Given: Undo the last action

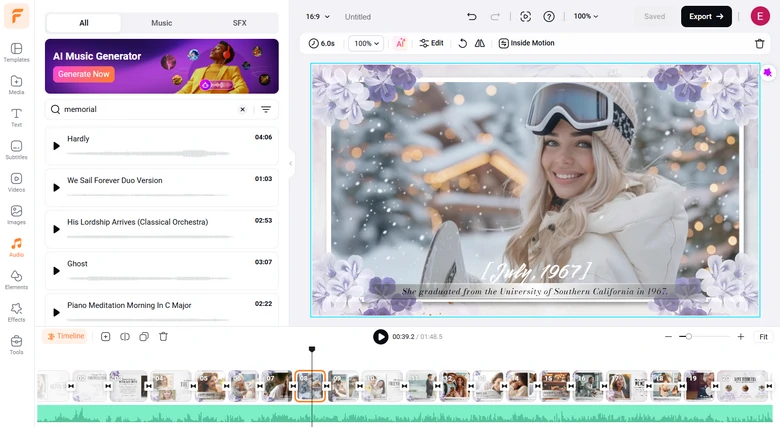Looking at the screenshot, I should click(472, 16).
